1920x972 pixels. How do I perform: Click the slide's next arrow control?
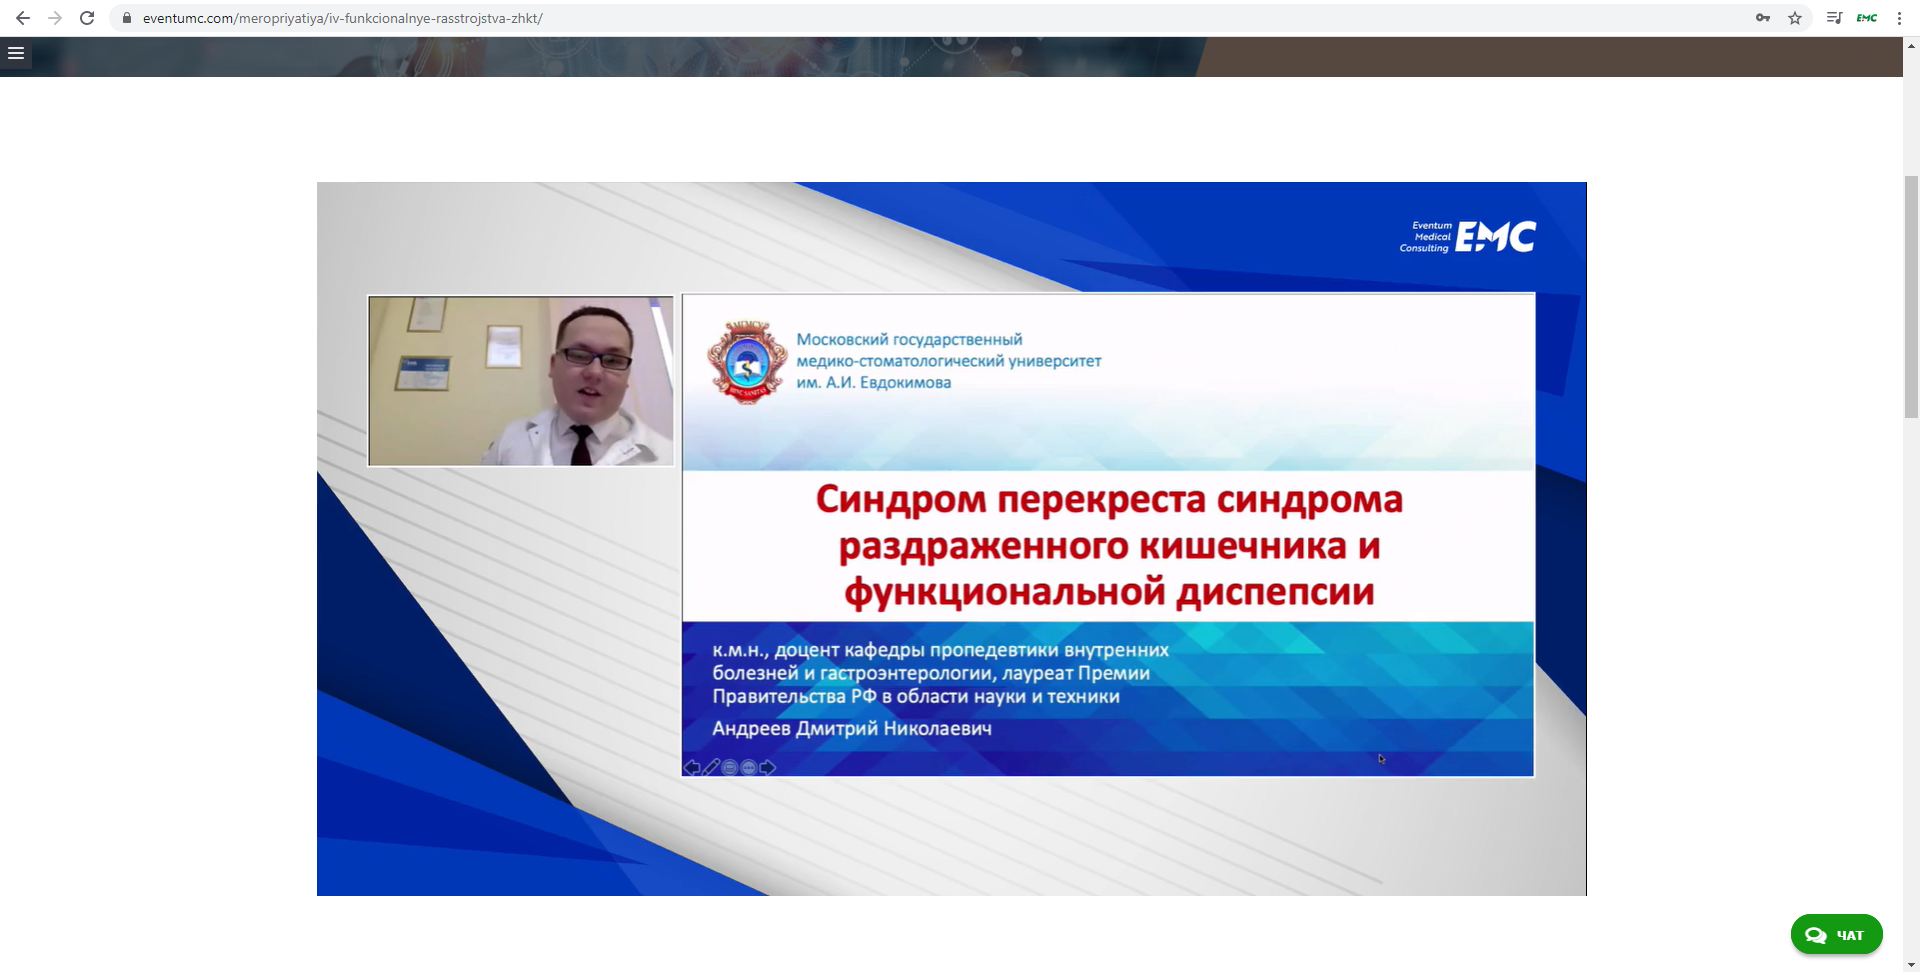pos(768,767)
